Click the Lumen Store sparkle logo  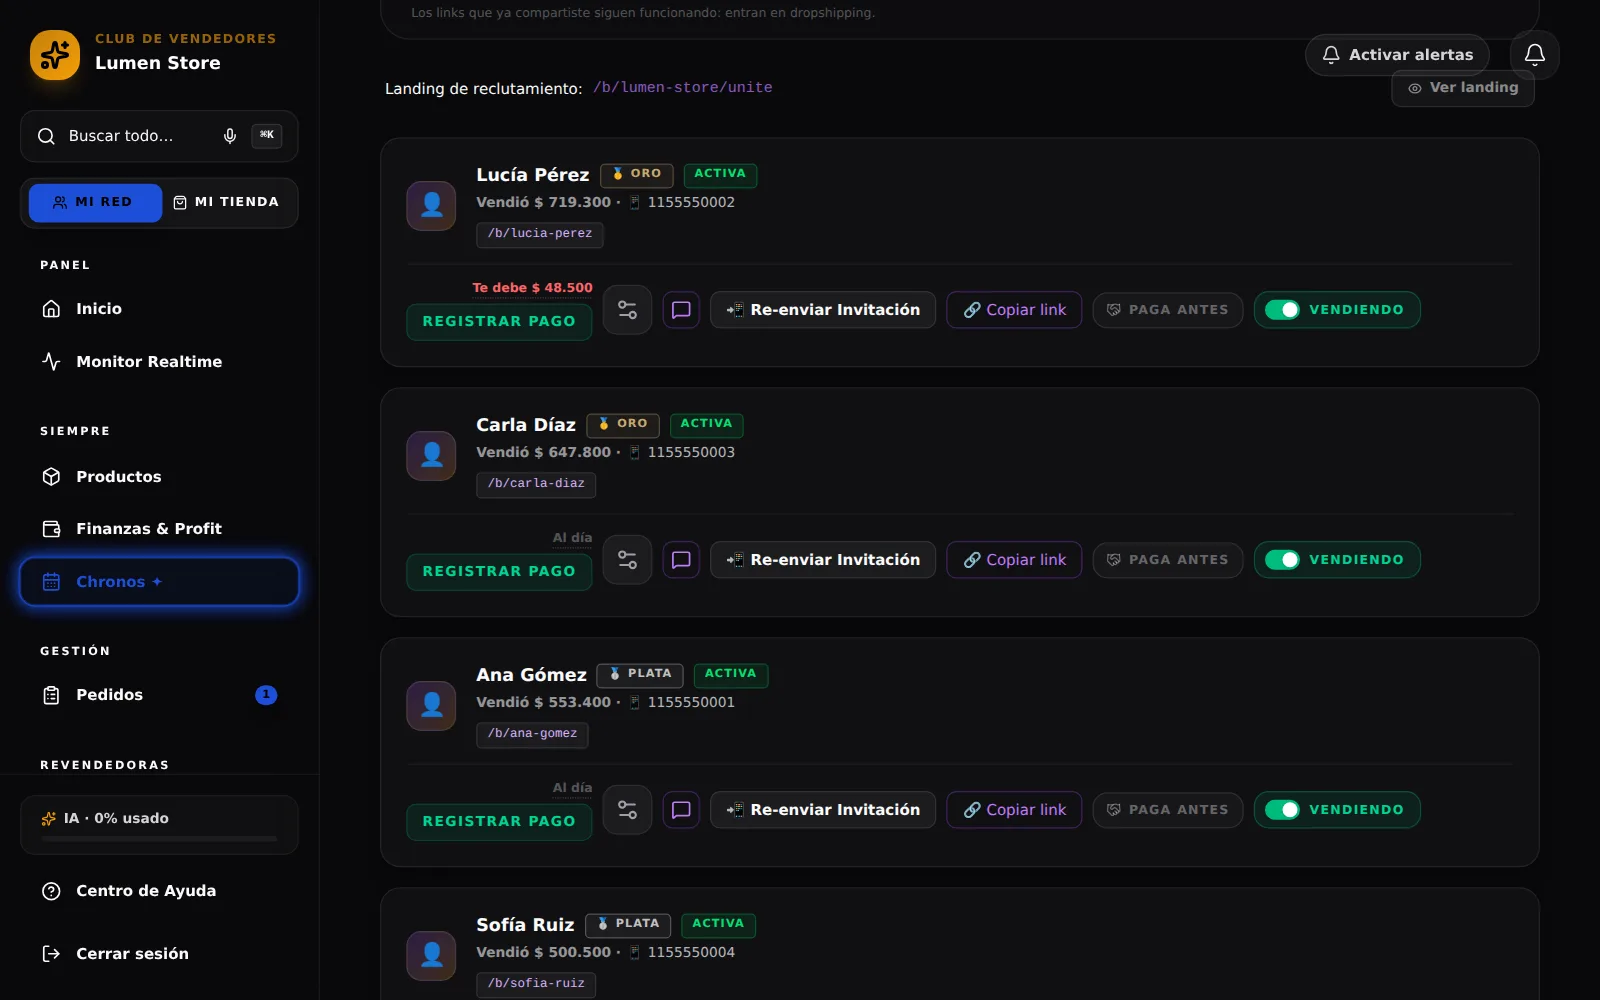[55, 55]
